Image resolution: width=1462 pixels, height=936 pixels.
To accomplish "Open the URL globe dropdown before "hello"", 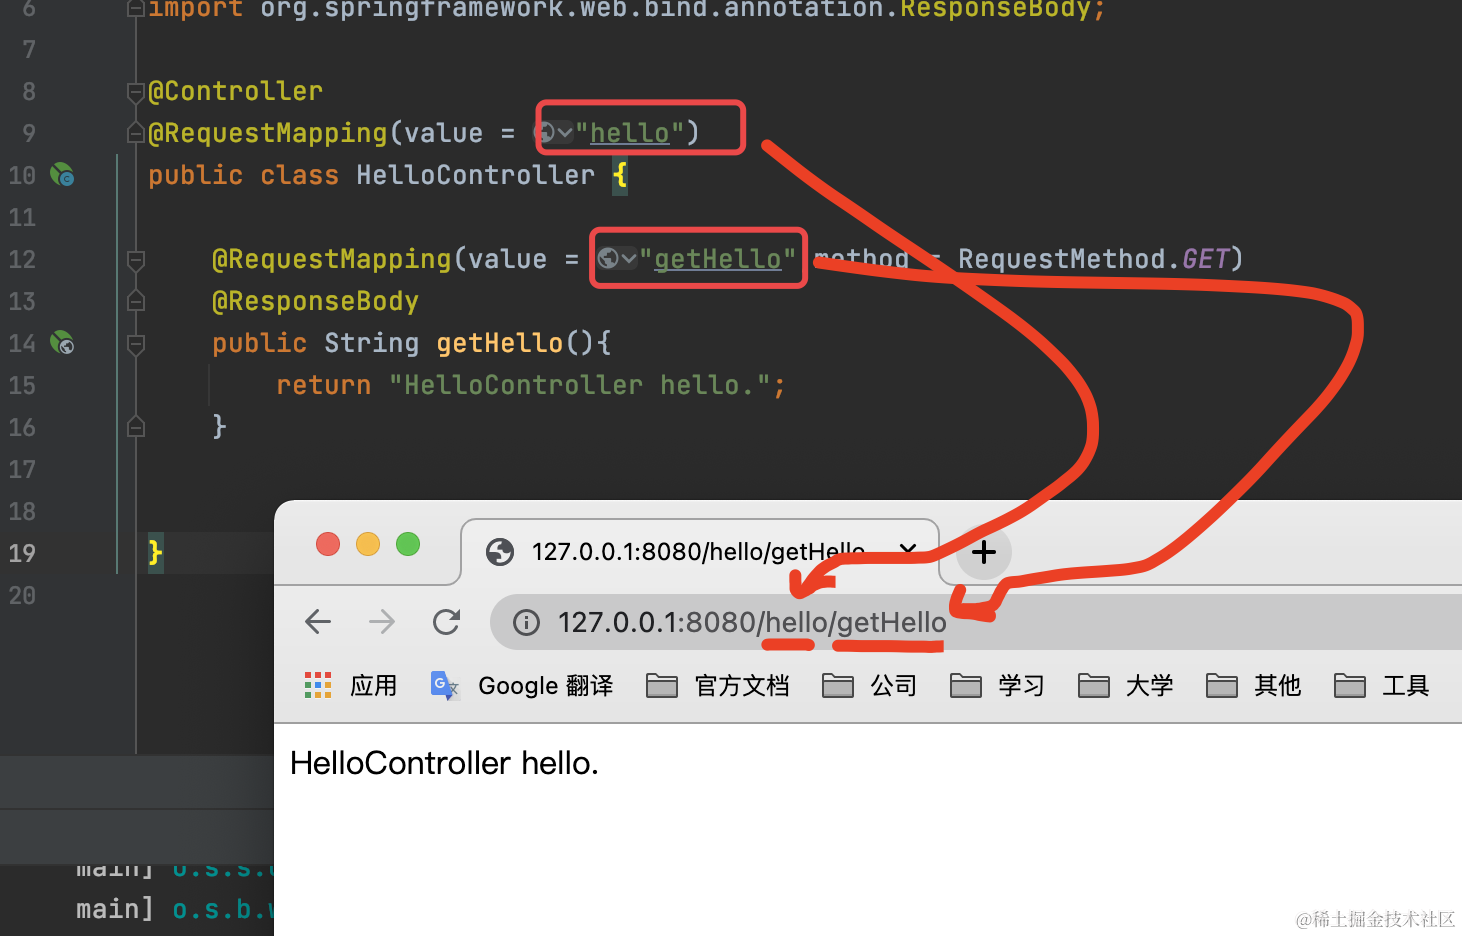I will (555, 132).
